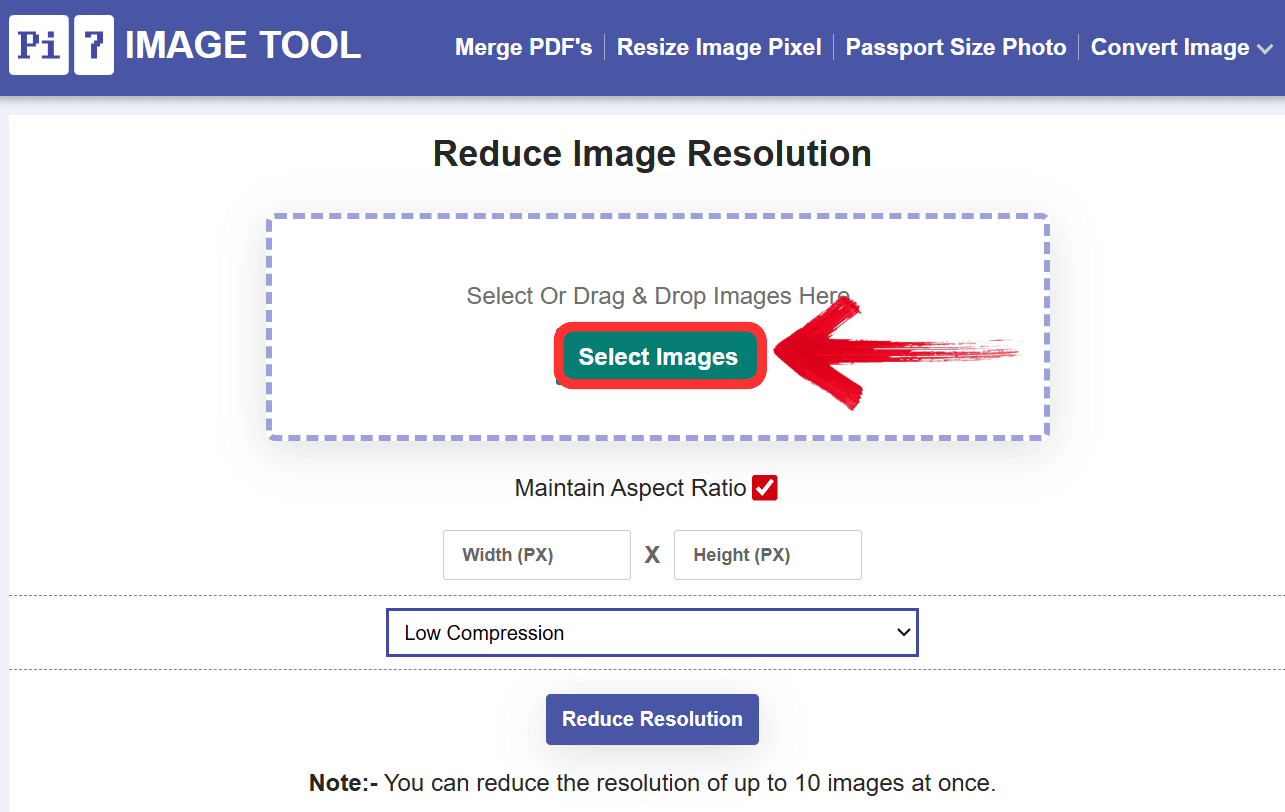Open the Low Compression dropdown

click(652, 633)
